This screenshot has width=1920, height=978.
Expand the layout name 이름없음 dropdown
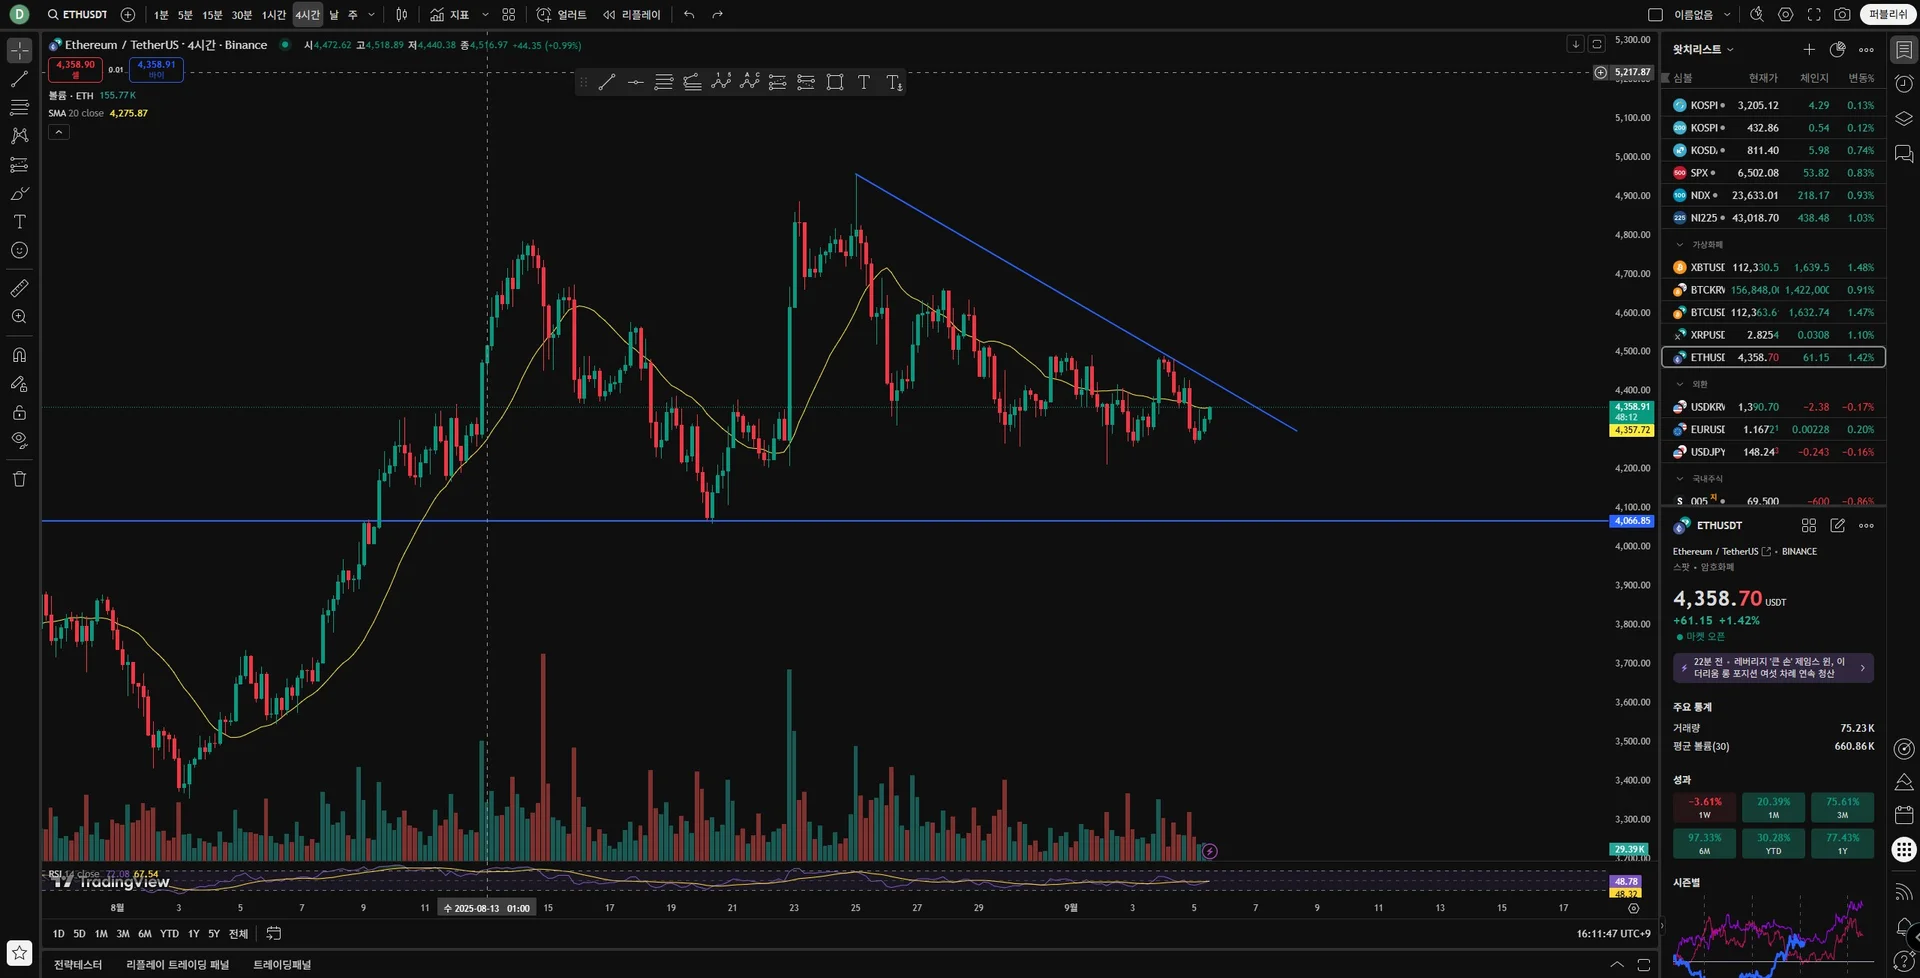tap(1727, 15)
